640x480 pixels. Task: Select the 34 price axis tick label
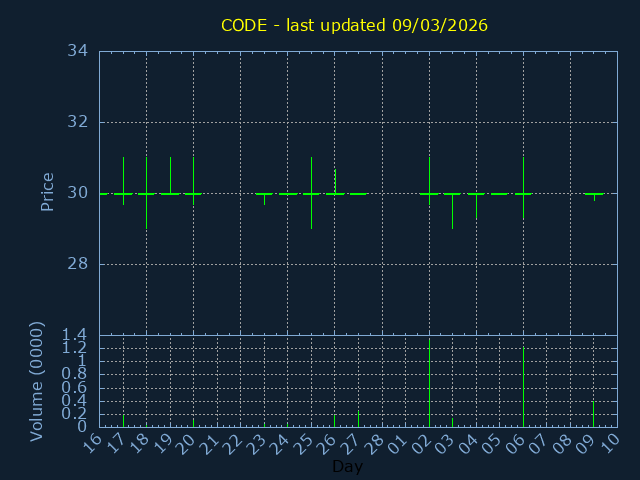[78, 51]
